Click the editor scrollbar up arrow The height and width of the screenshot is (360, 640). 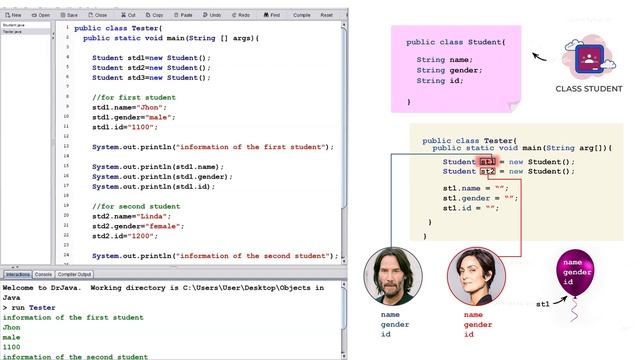tap(344, 25)
